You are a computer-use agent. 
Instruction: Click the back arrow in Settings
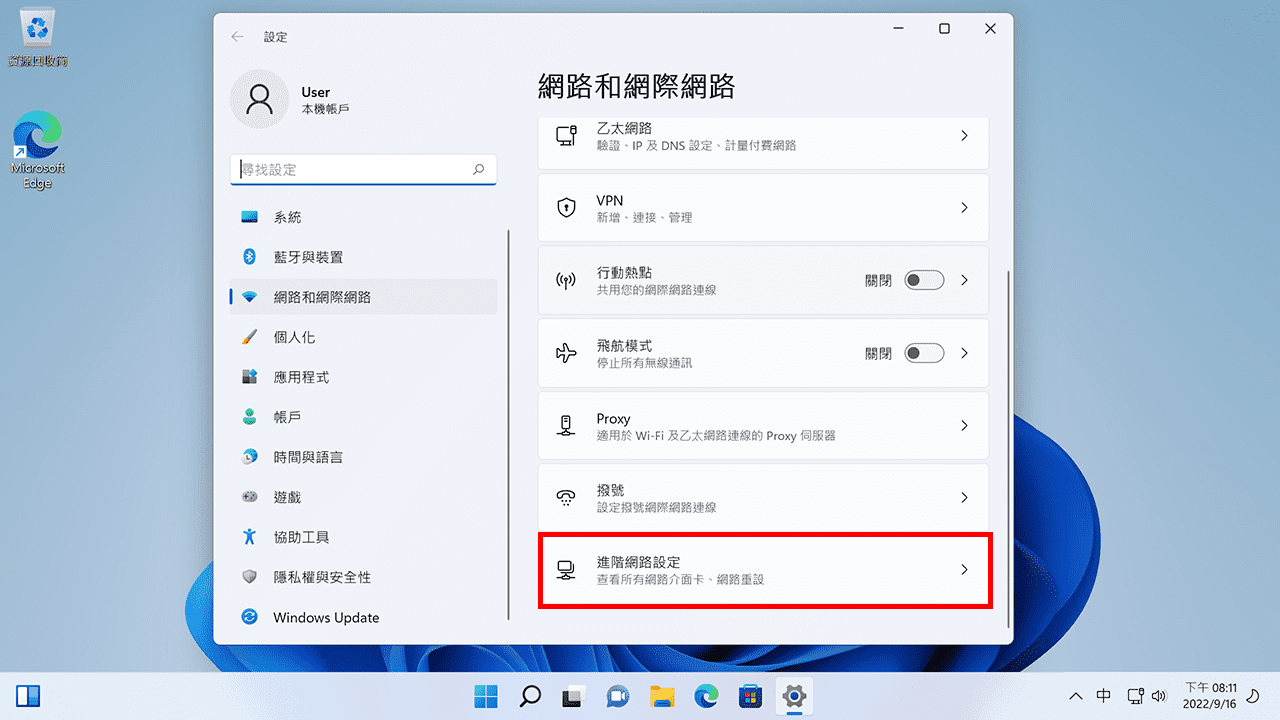237,36
